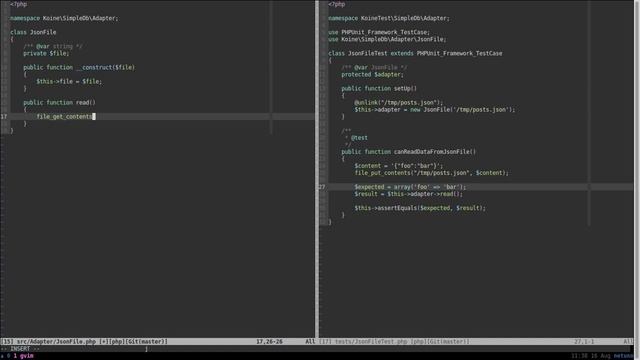Click the 'tests/JsonFileTest.php' status line
The image size is (640, 360).
(x=476, y=341)
